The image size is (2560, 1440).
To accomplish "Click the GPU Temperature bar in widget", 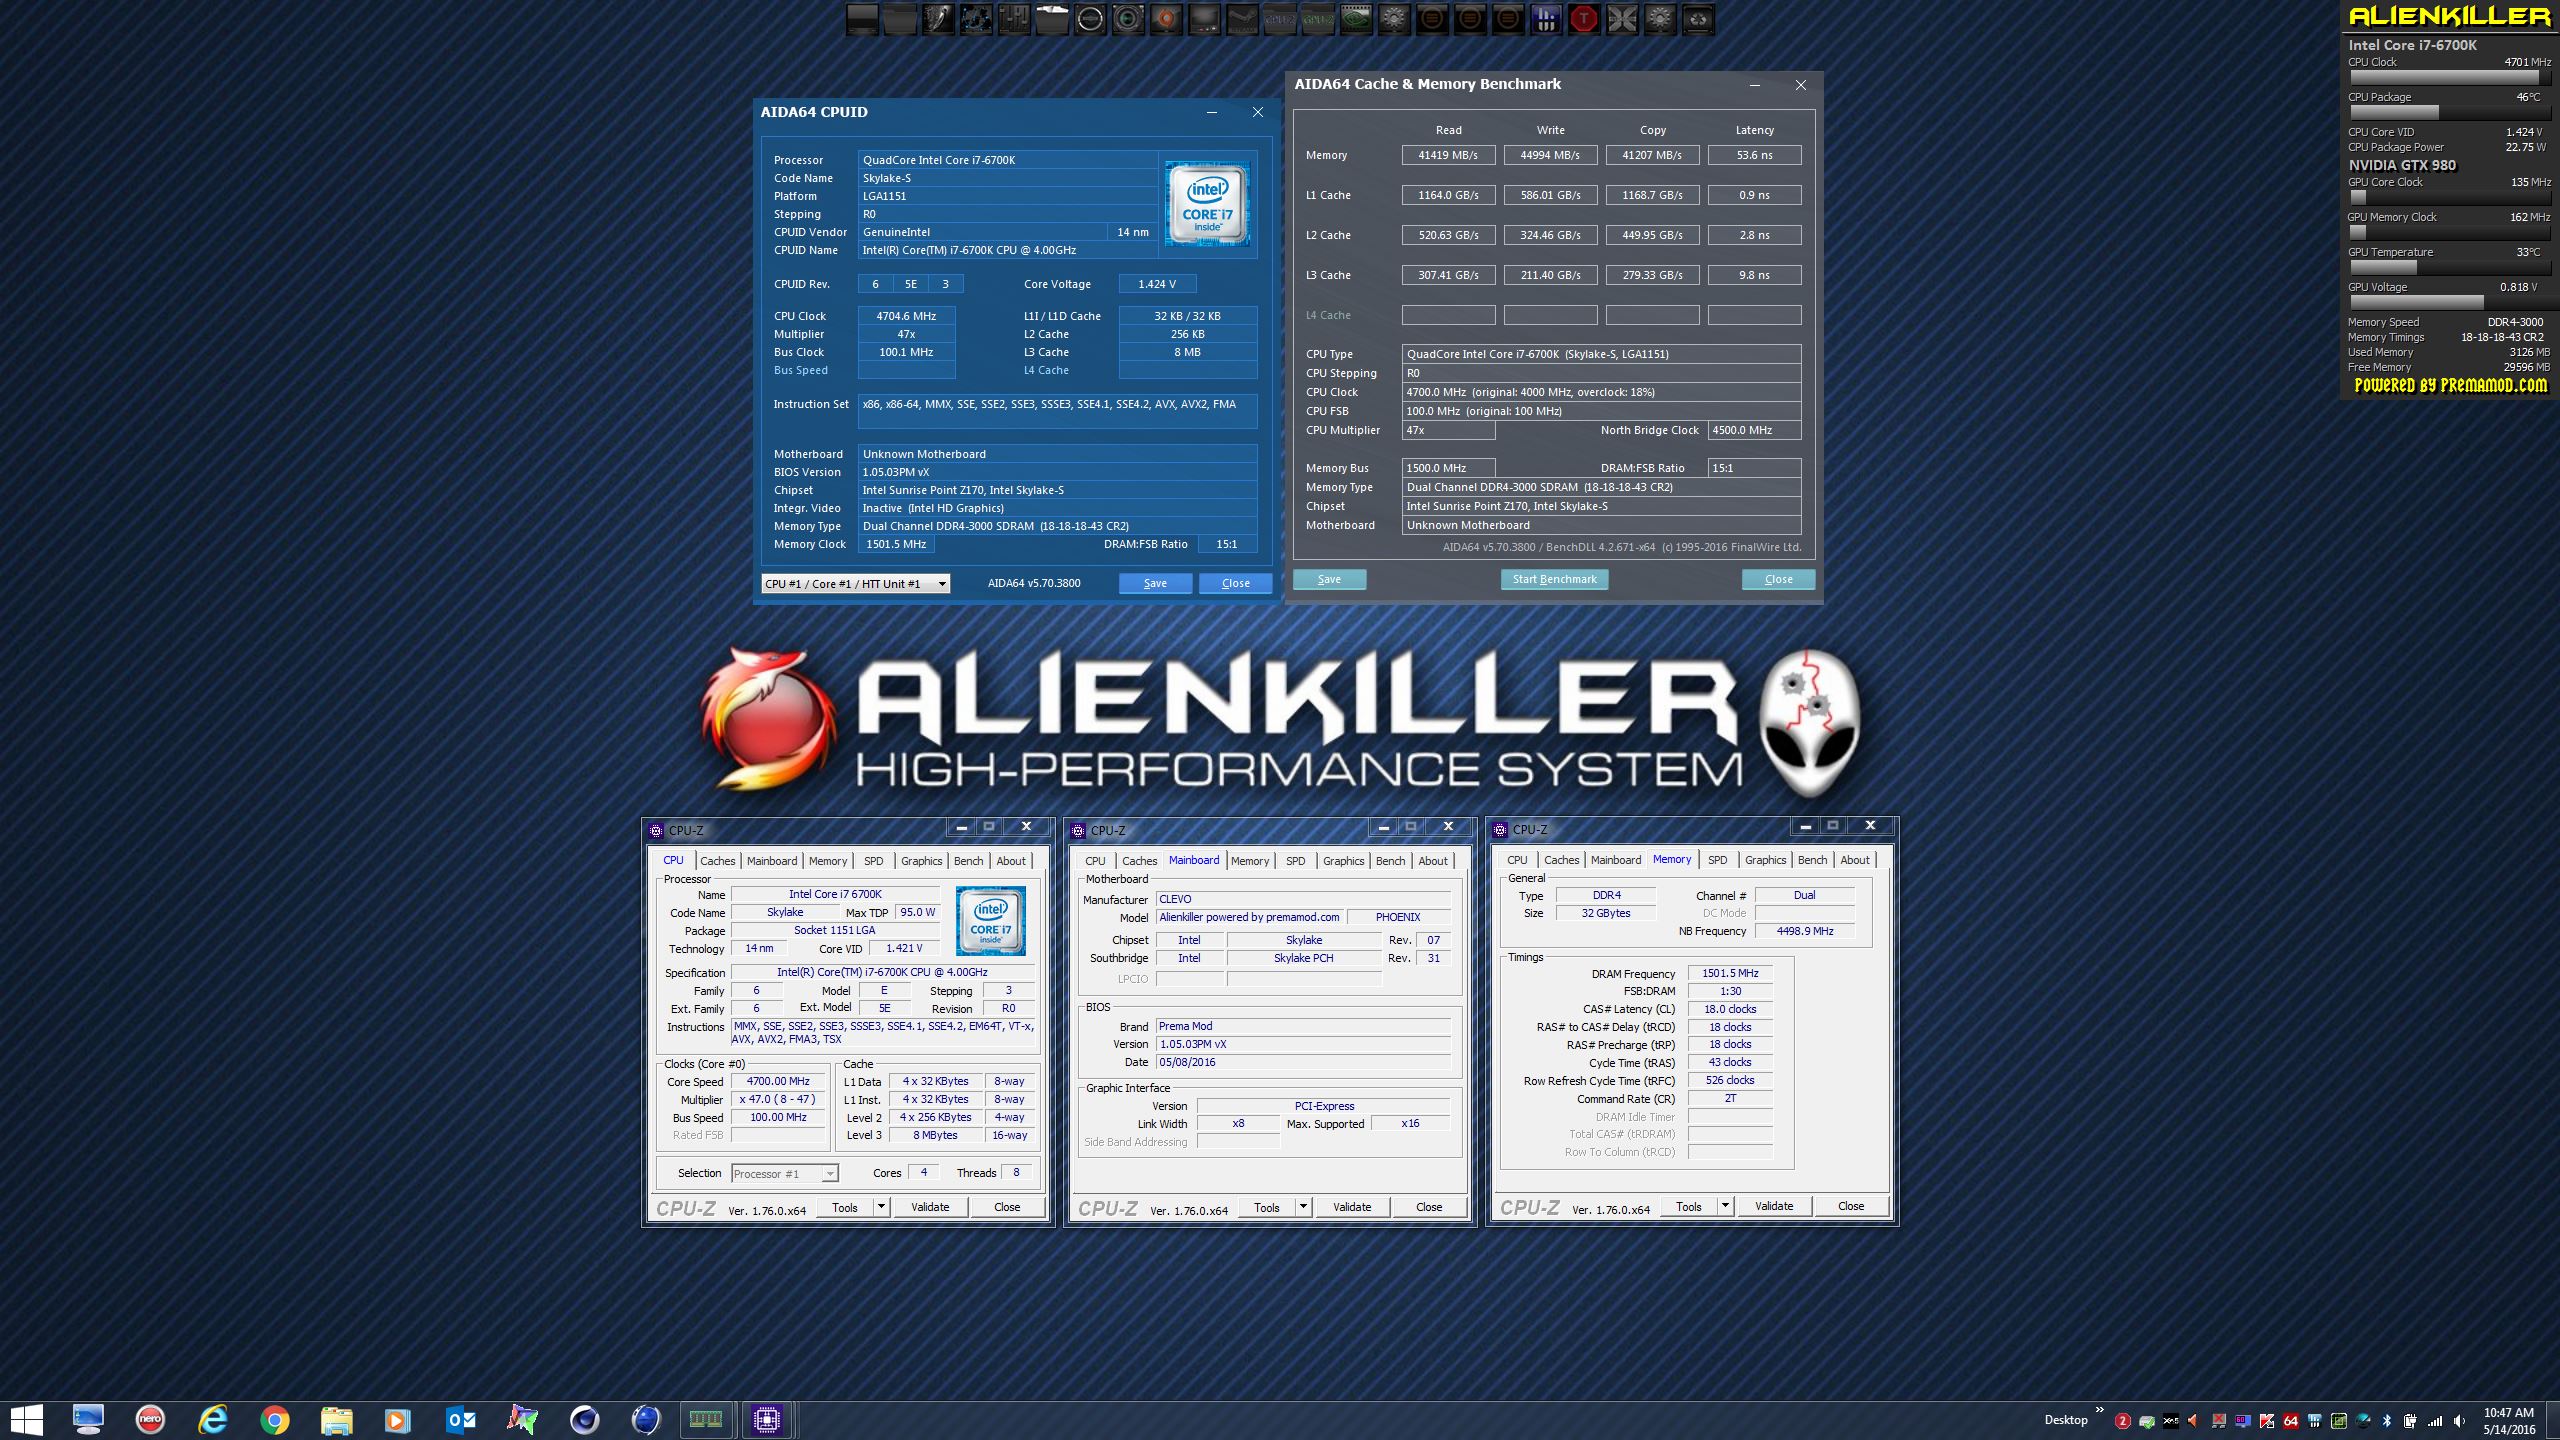I will (2451, 268).
